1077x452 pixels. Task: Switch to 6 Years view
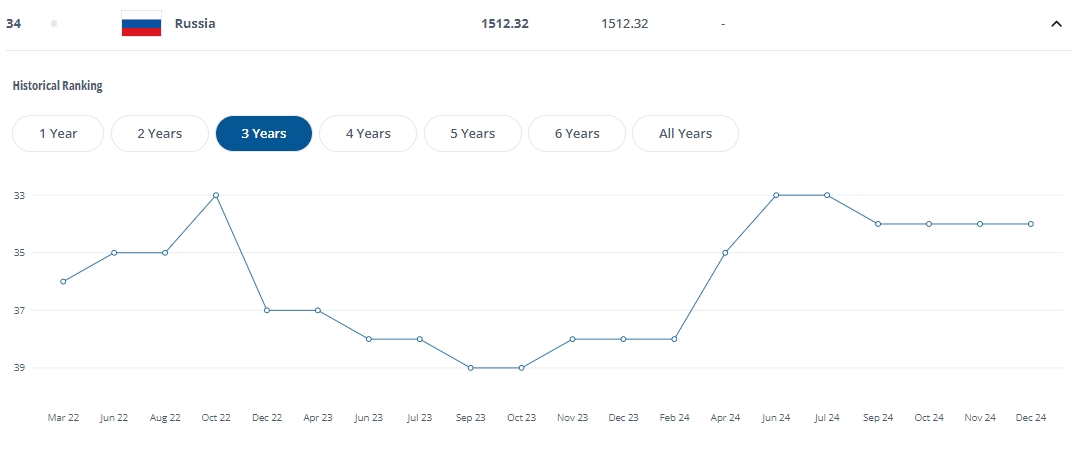pyautogui.click(x=577, y=134)
